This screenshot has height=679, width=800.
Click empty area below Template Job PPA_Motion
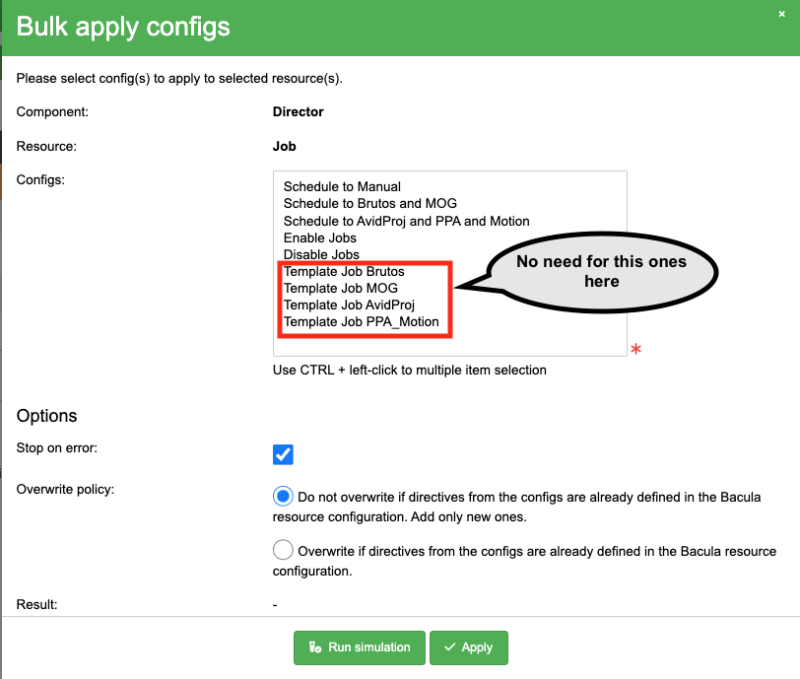click(x=450, y=346)
